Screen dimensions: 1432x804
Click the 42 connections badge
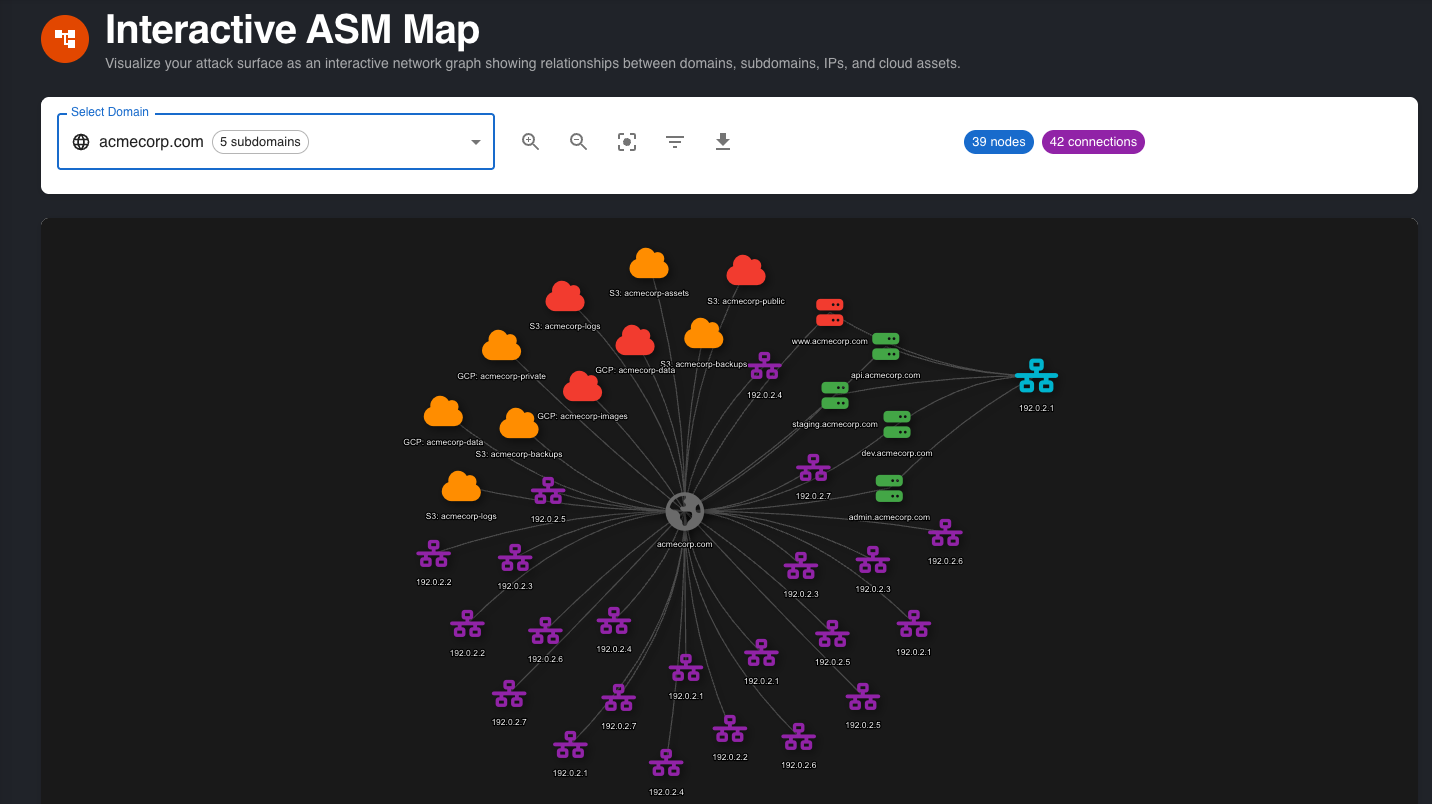1093,142
